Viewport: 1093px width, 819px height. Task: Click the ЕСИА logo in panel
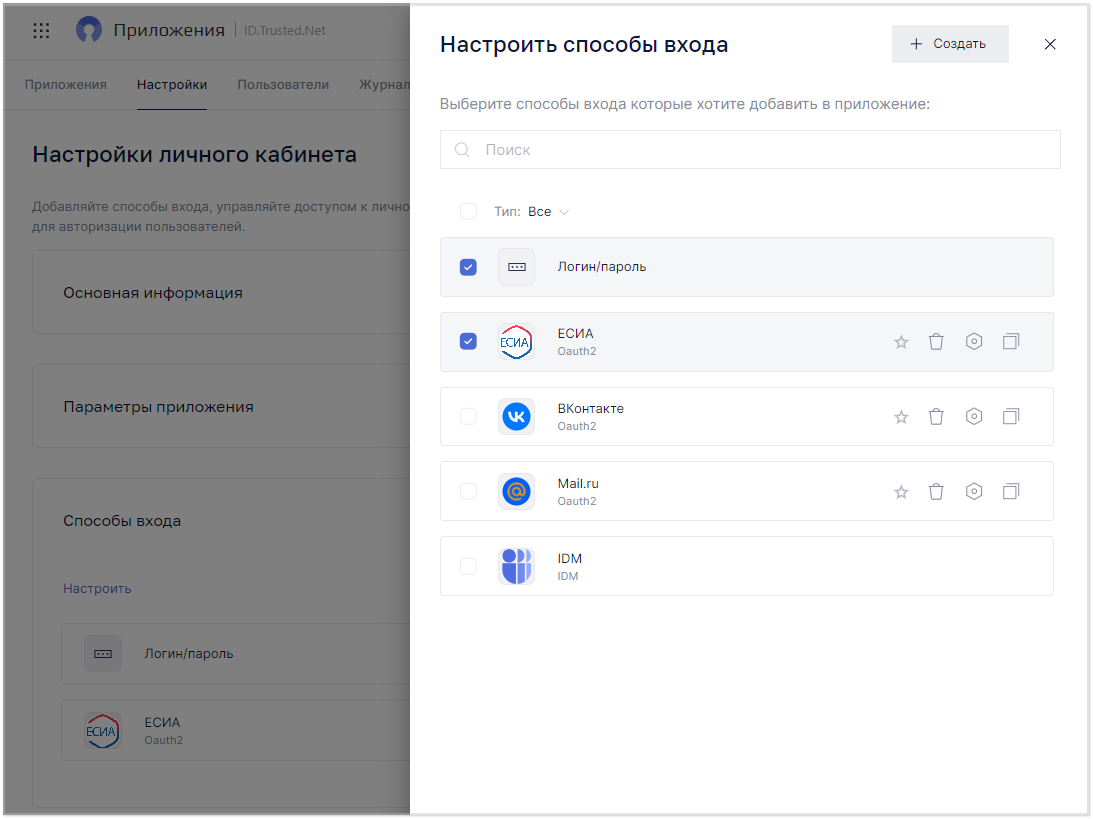516,342
